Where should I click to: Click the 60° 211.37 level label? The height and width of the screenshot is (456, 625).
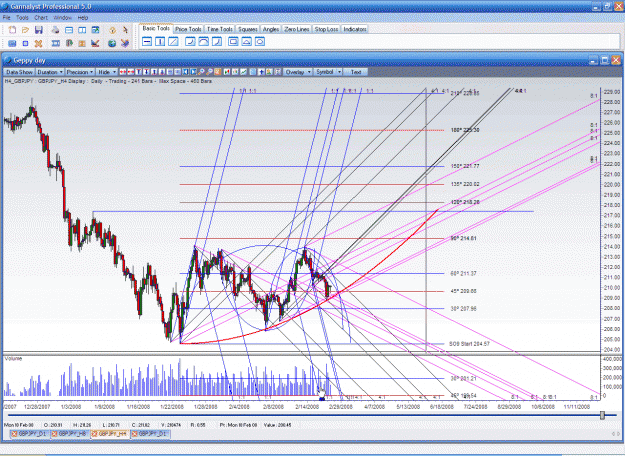point(463,273)
